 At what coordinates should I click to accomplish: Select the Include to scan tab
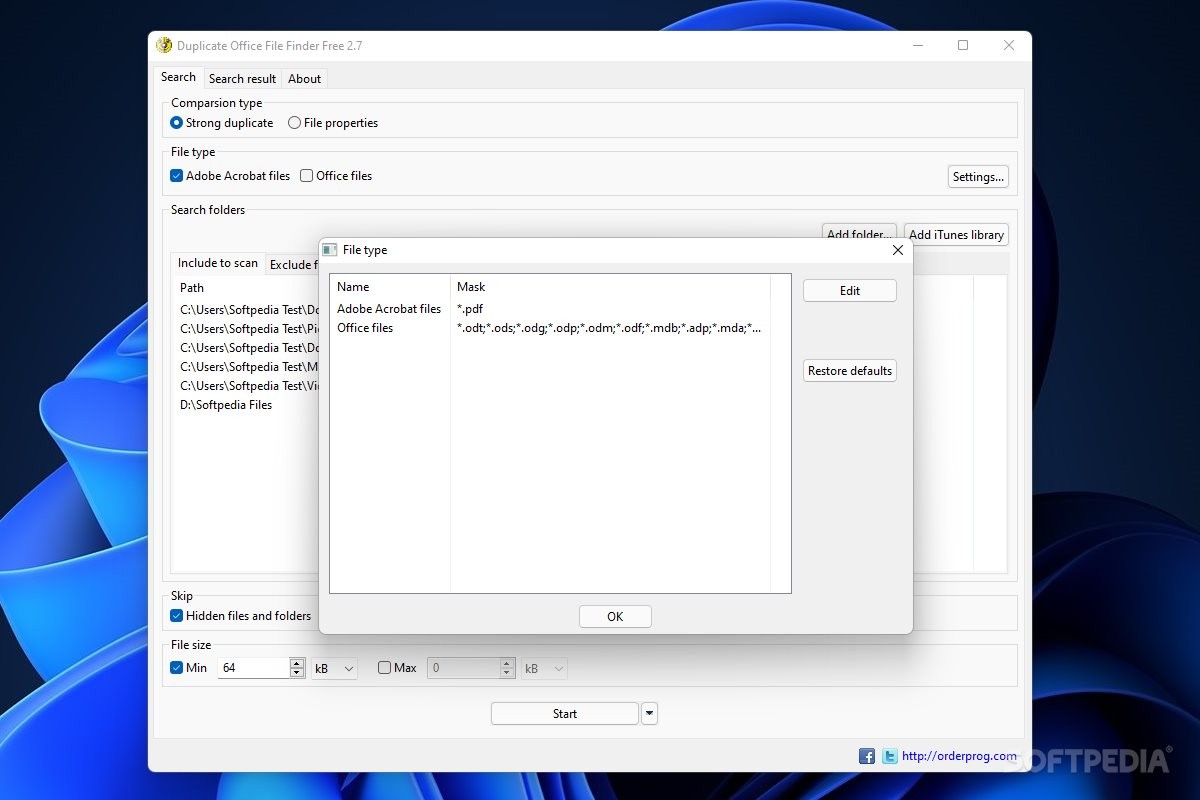click(218, 263)
